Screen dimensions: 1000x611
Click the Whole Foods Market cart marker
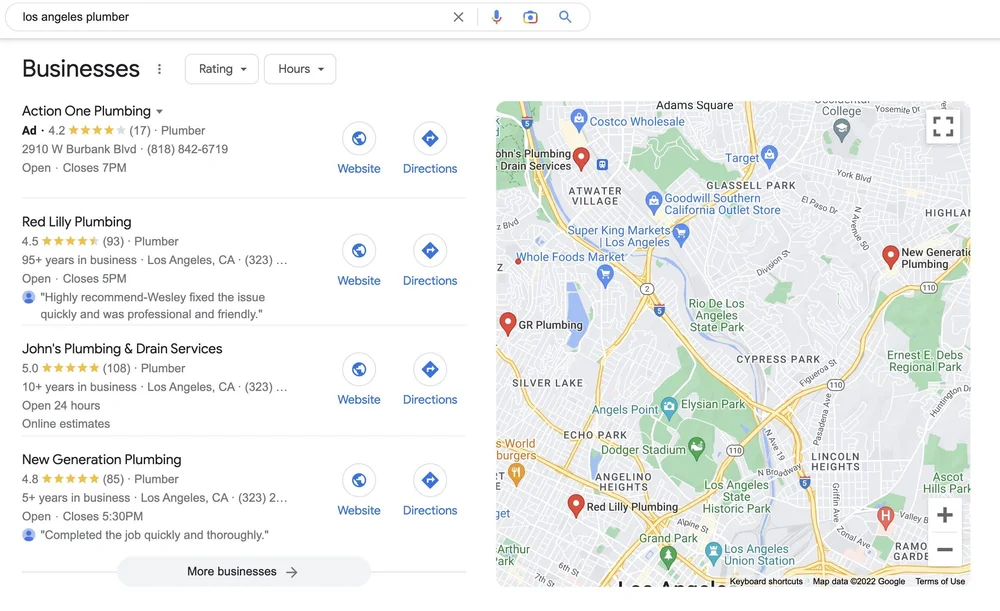(605, 276)
